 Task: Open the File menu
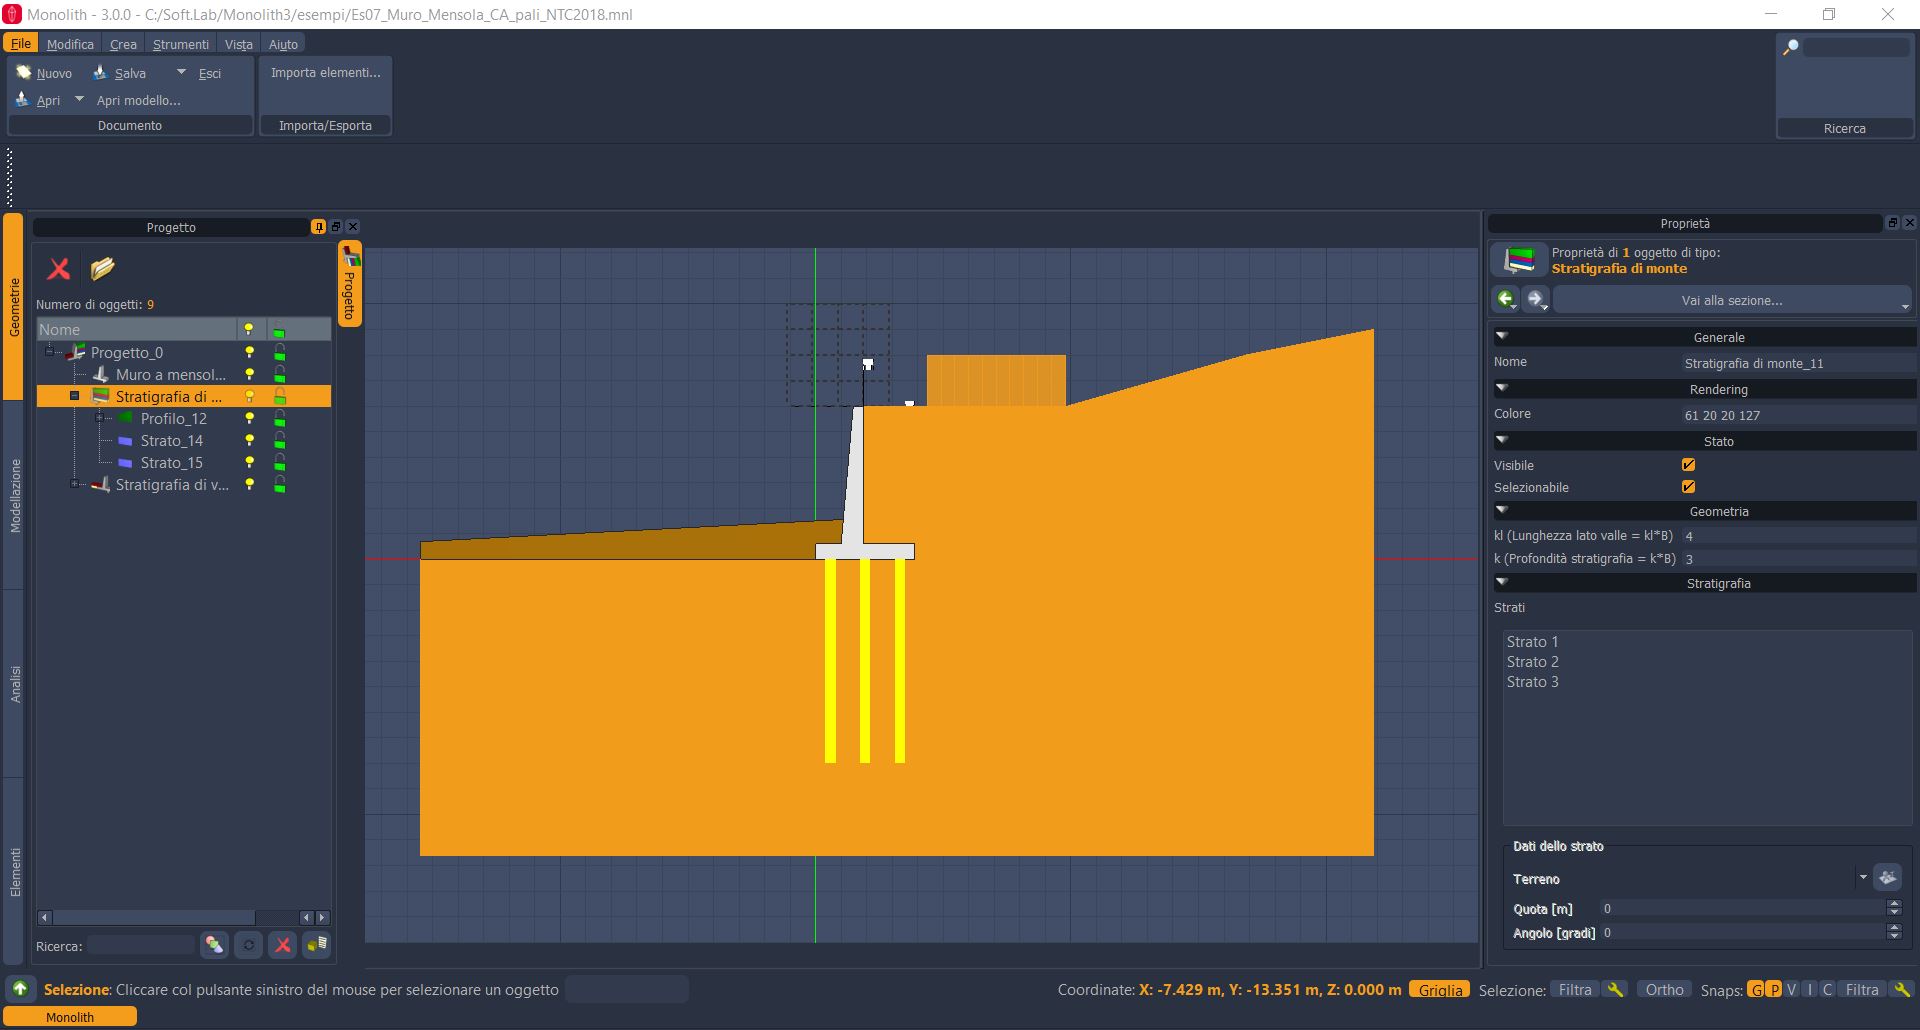(21, 44)
